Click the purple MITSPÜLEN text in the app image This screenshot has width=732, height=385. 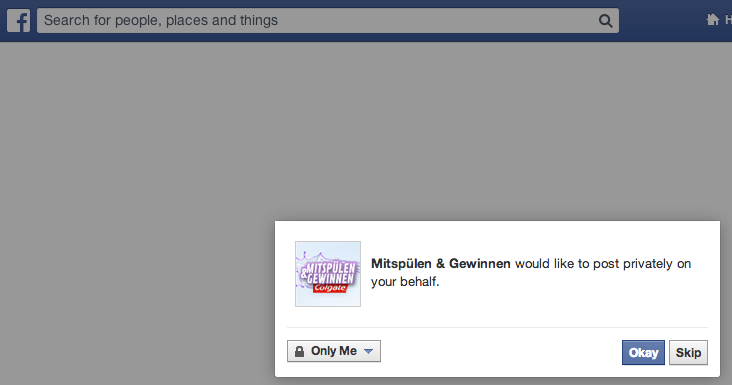click(331, 268)
